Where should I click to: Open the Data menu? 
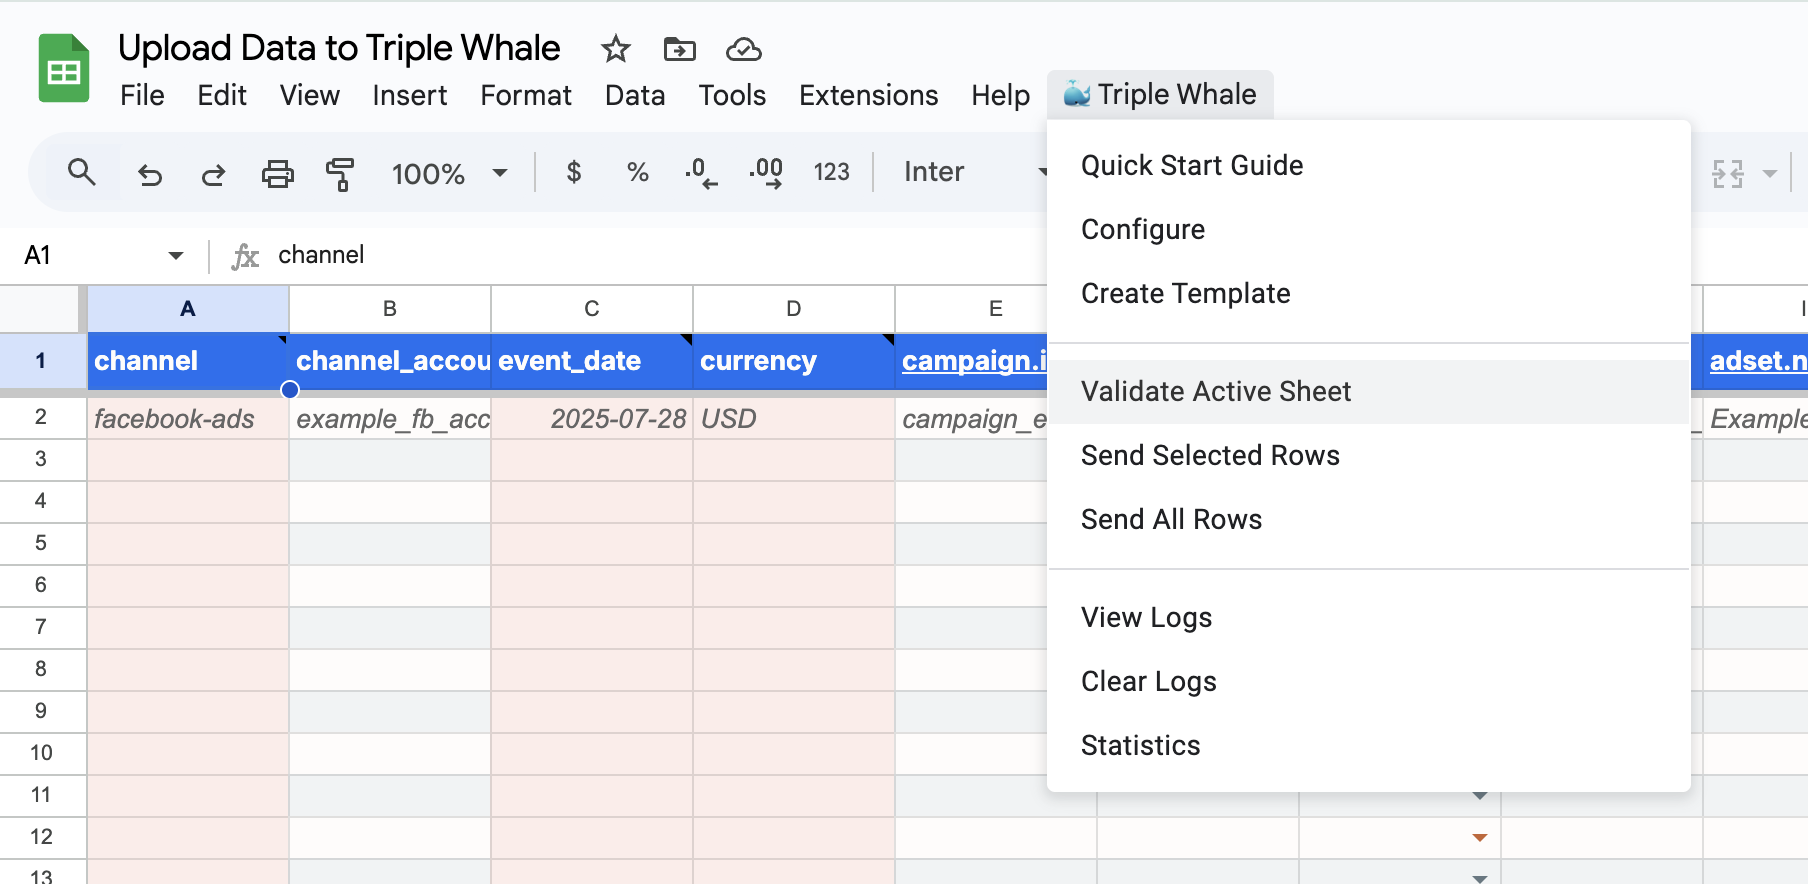pyautogui.click(x=635, y=95)
